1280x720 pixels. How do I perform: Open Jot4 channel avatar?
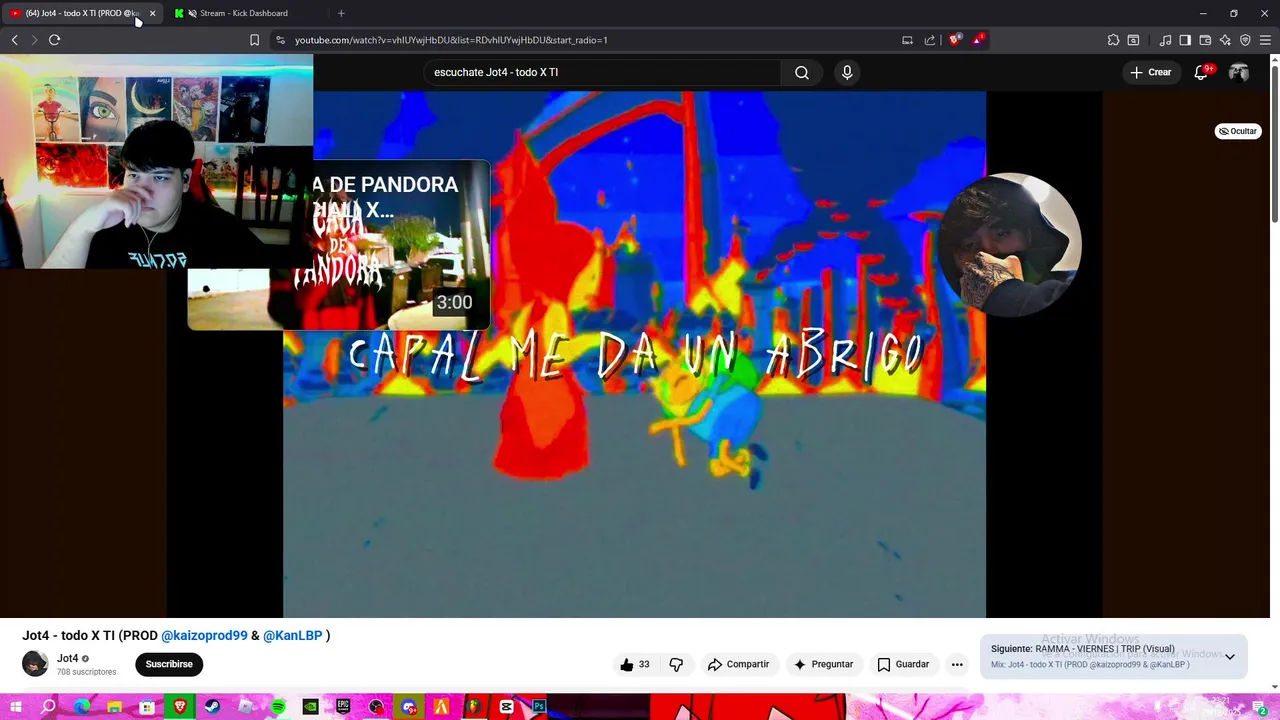tap(35, 664)
